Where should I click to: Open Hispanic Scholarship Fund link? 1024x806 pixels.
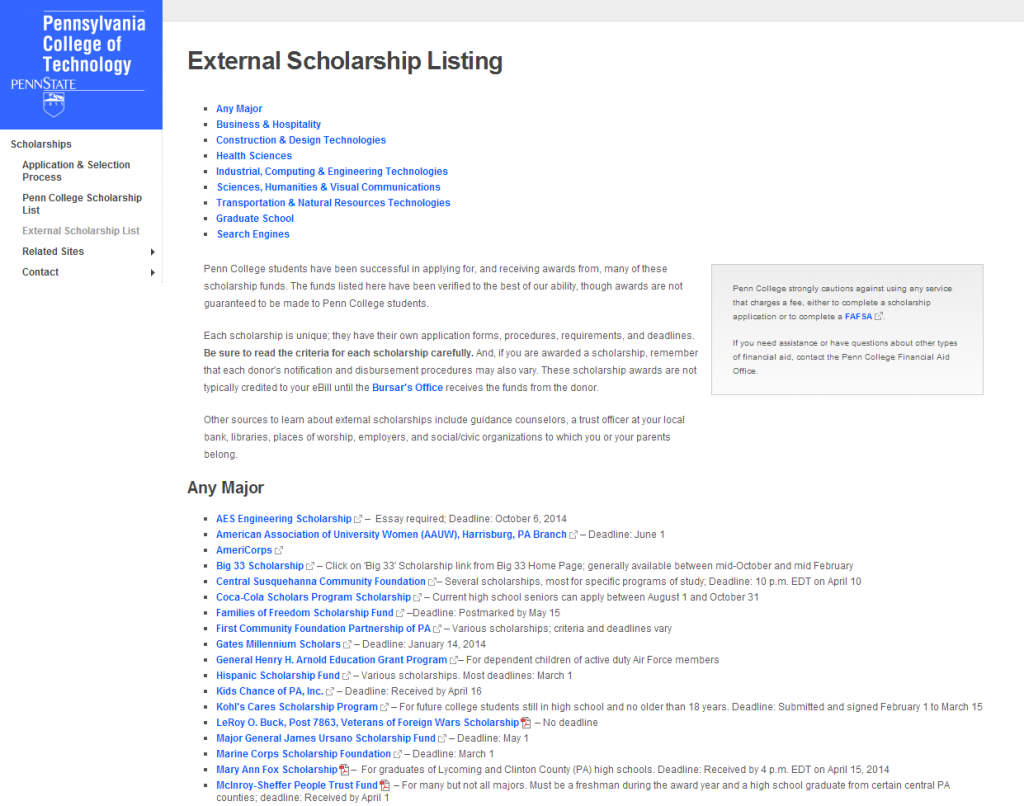coord(278,675)
